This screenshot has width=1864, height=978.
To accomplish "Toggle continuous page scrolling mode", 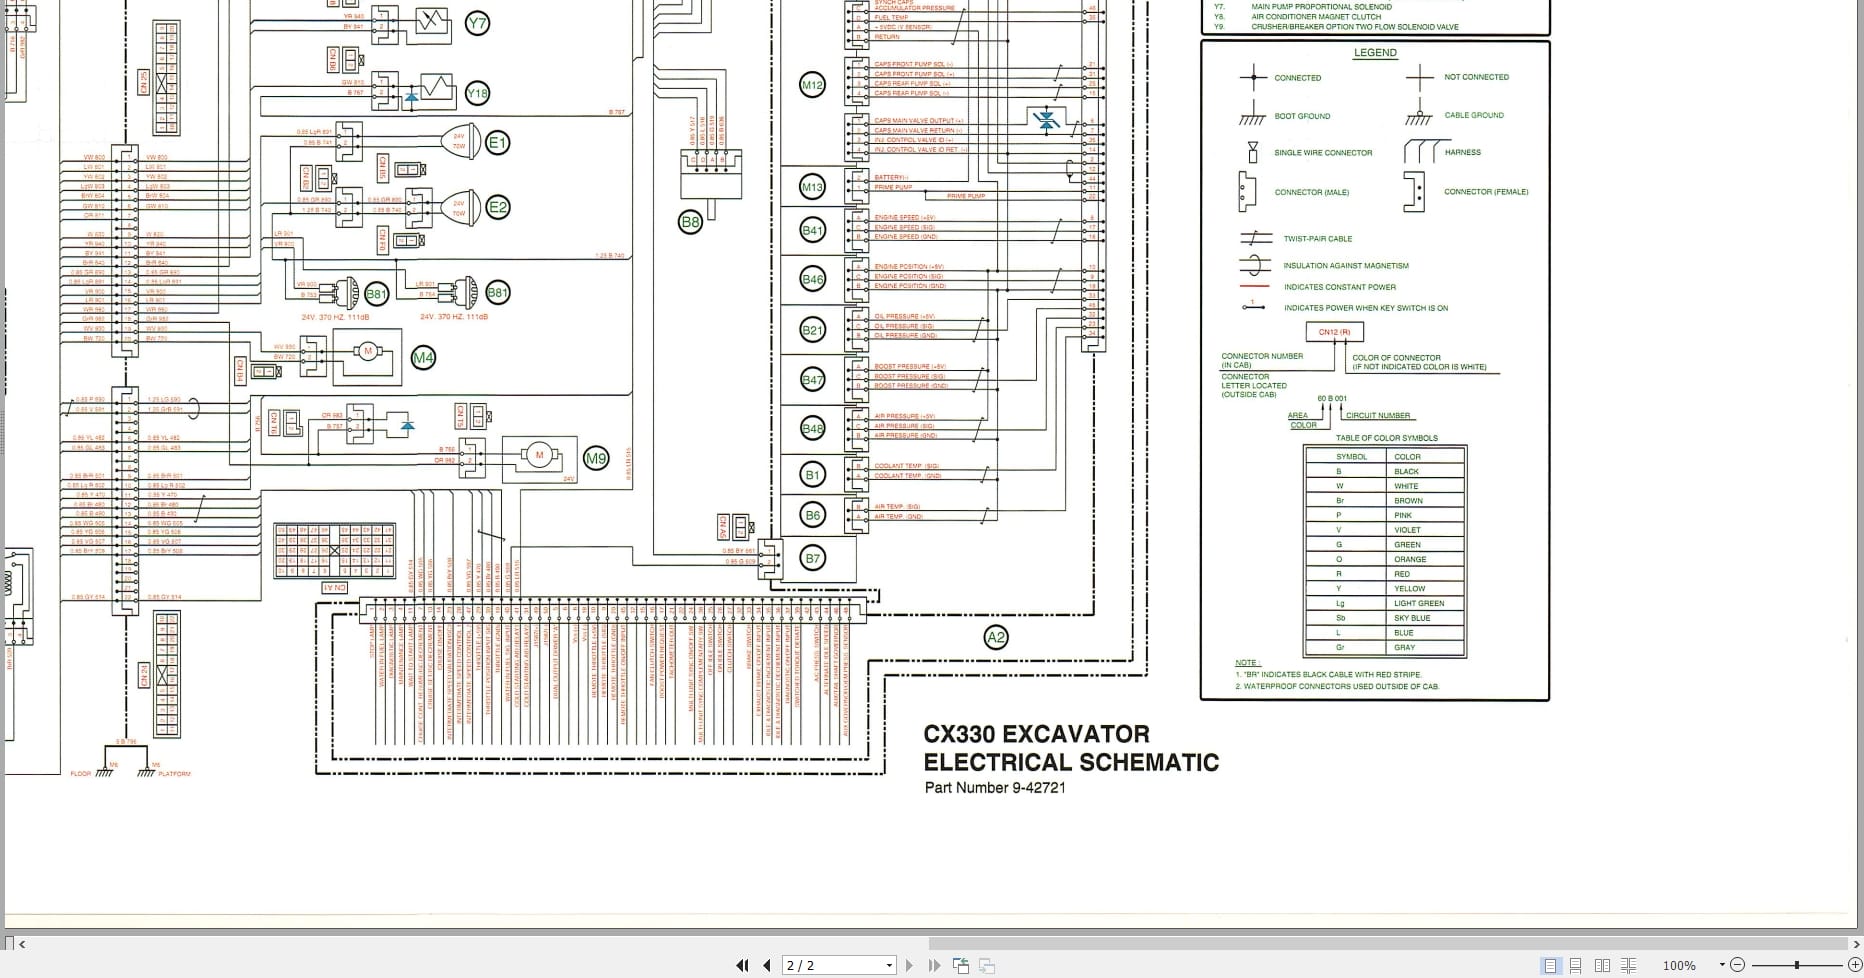I will tap(1576, 965).
